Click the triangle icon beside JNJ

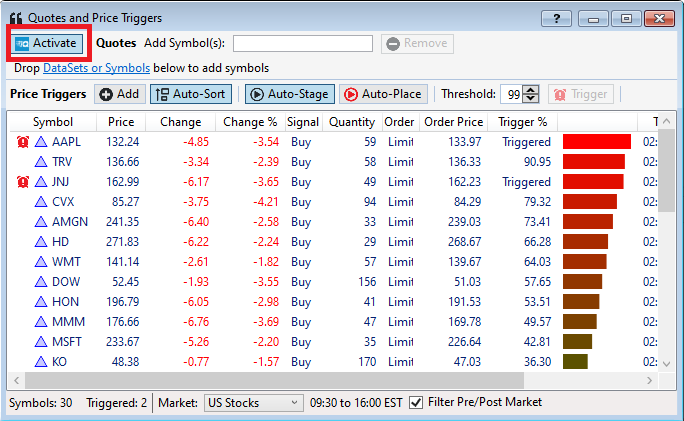pos(41,181)
